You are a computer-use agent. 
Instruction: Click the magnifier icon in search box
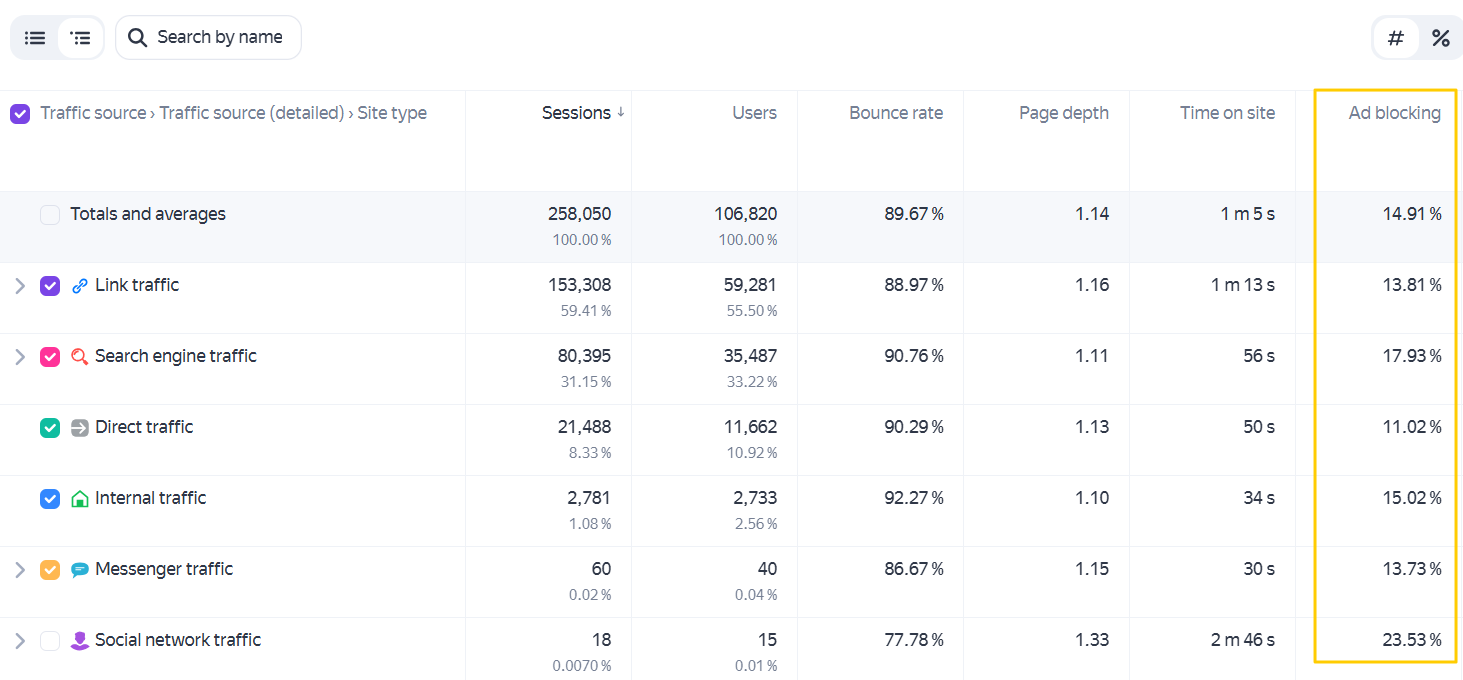138,38
